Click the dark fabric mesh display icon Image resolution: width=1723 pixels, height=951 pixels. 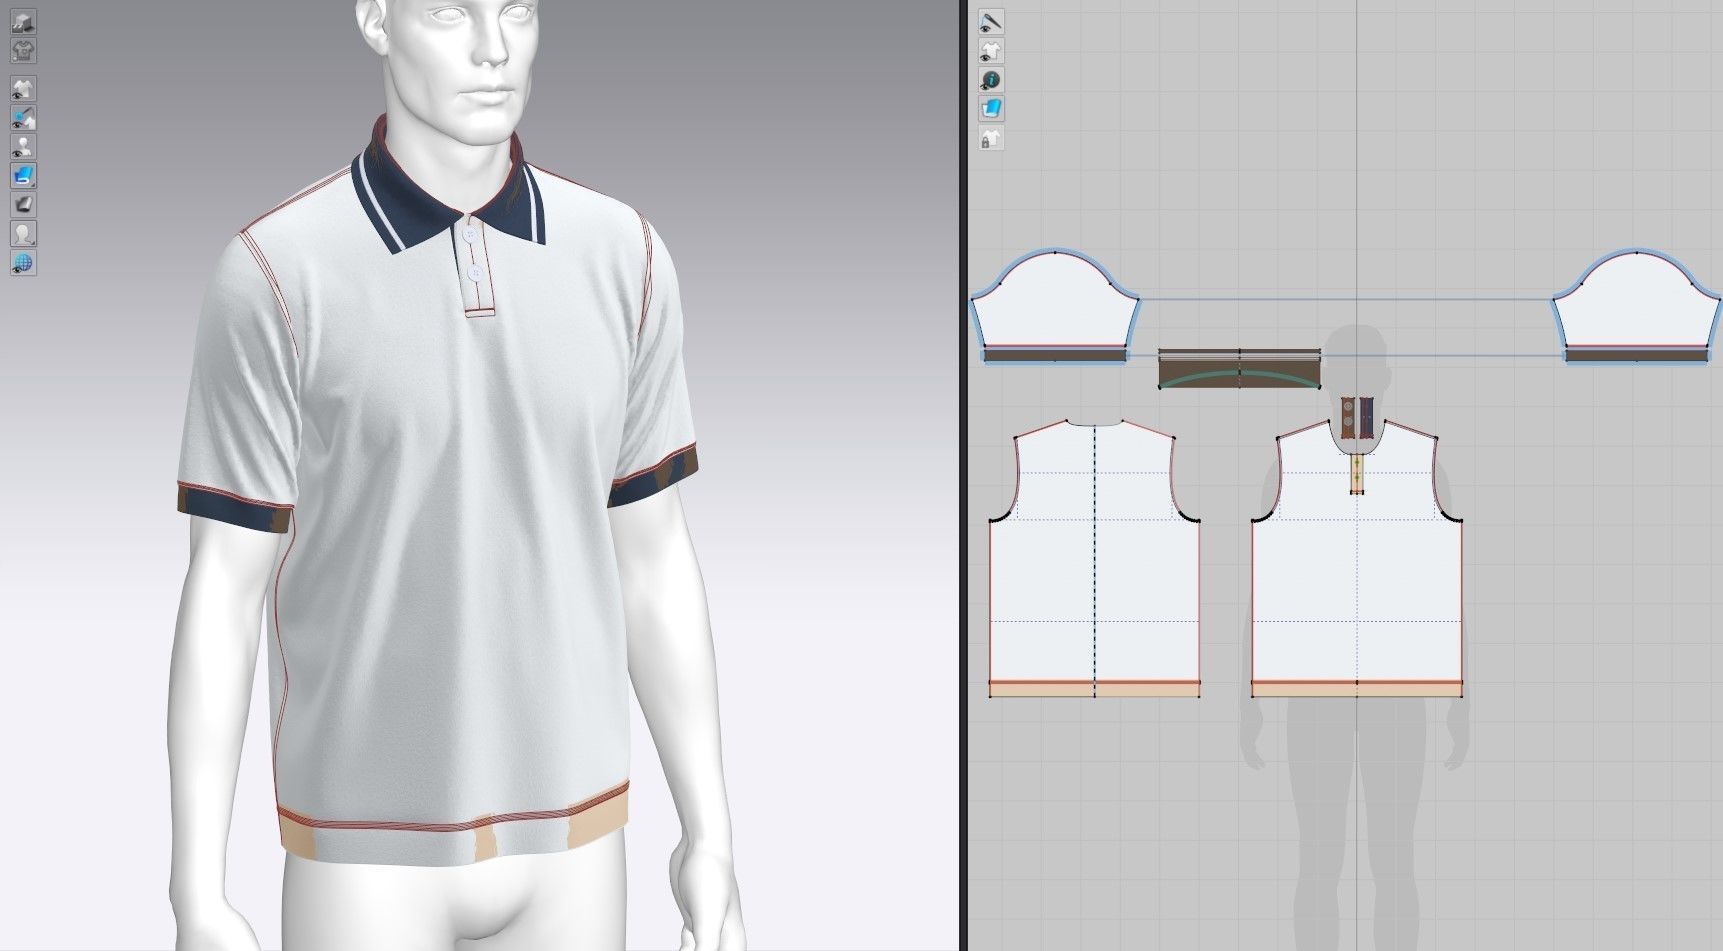click(23, 205)
